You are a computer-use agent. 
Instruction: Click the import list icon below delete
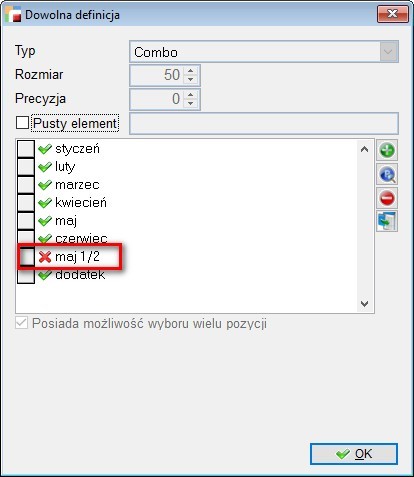[387, 221]
